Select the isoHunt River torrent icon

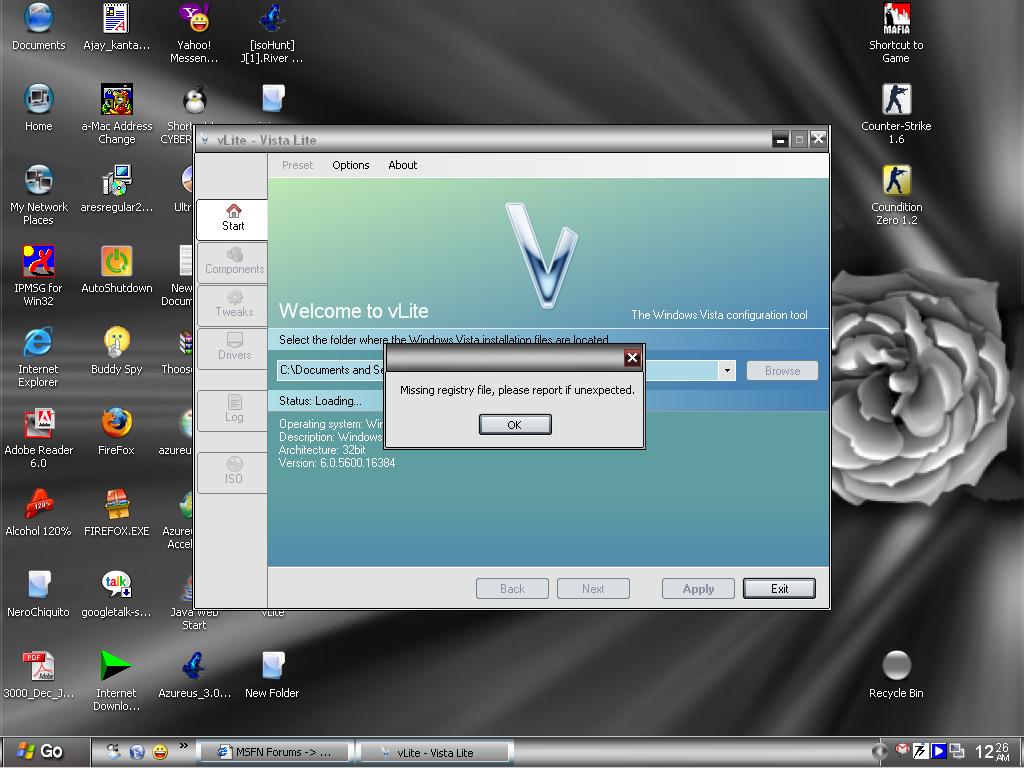tap(272, 34)
